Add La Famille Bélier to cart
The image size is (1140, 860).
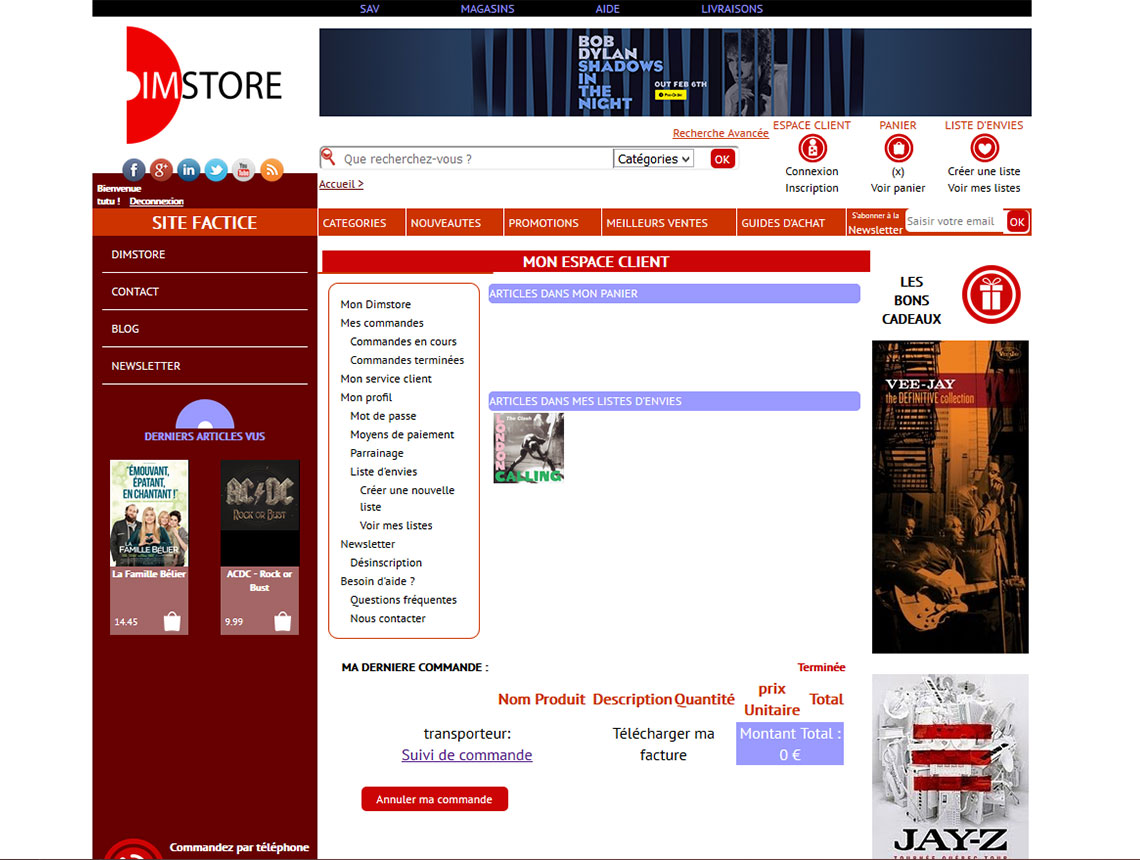(172, 622)
